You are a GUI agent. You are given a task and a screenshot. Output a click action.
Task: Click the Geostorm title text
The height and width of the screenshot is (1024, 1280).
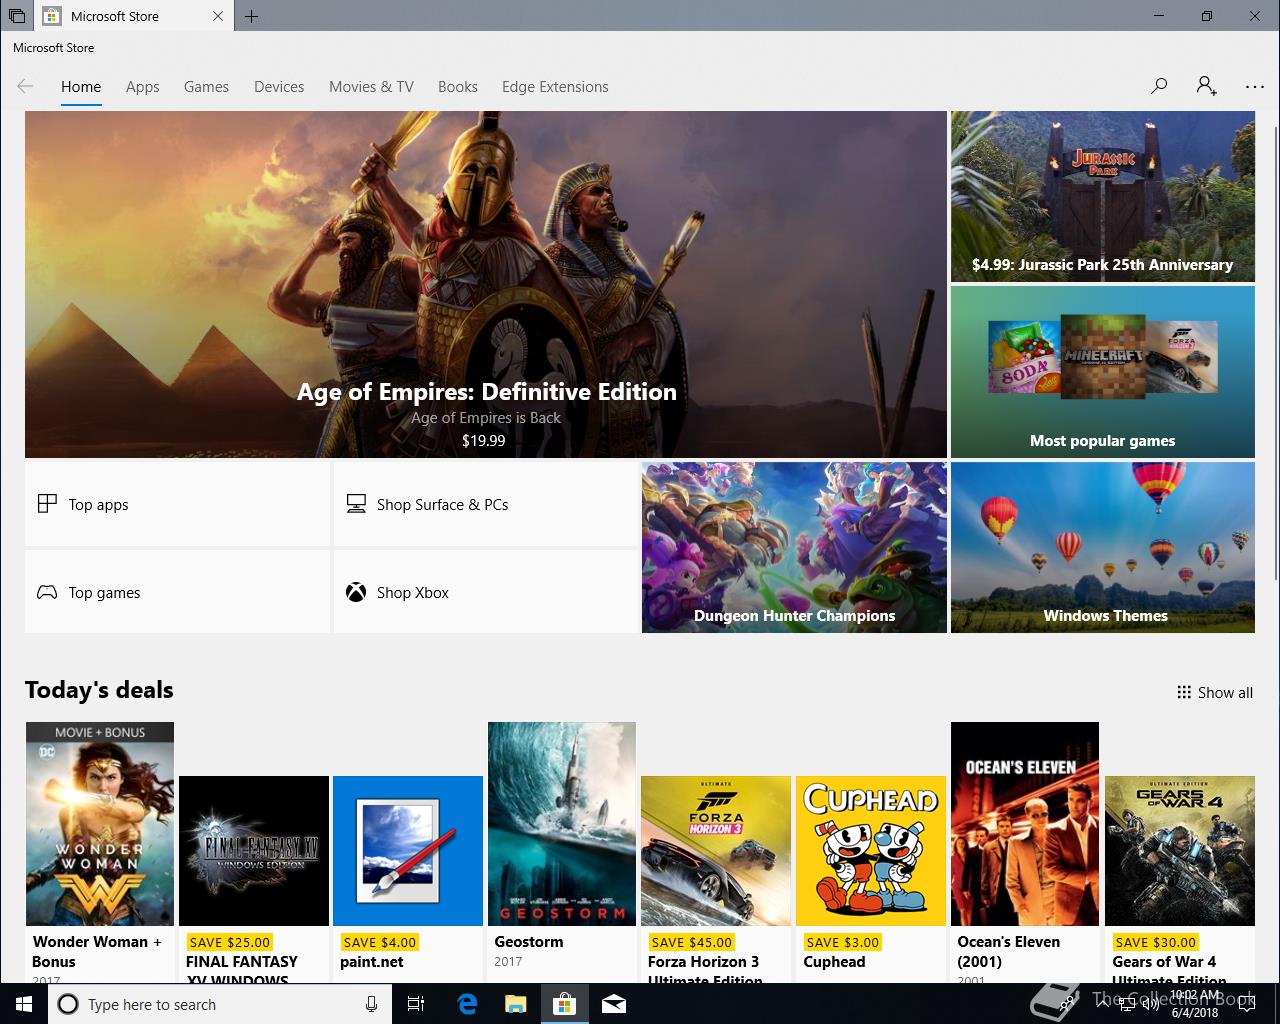coord(529,942)
